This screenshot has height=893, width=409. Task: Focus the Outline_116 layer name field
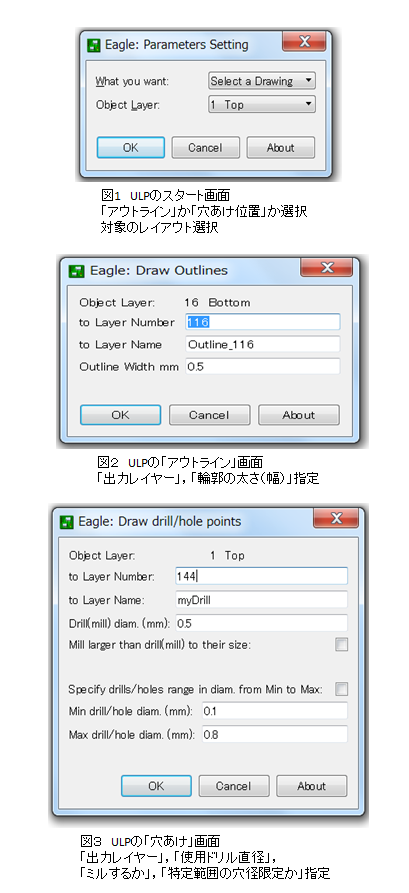263,344
